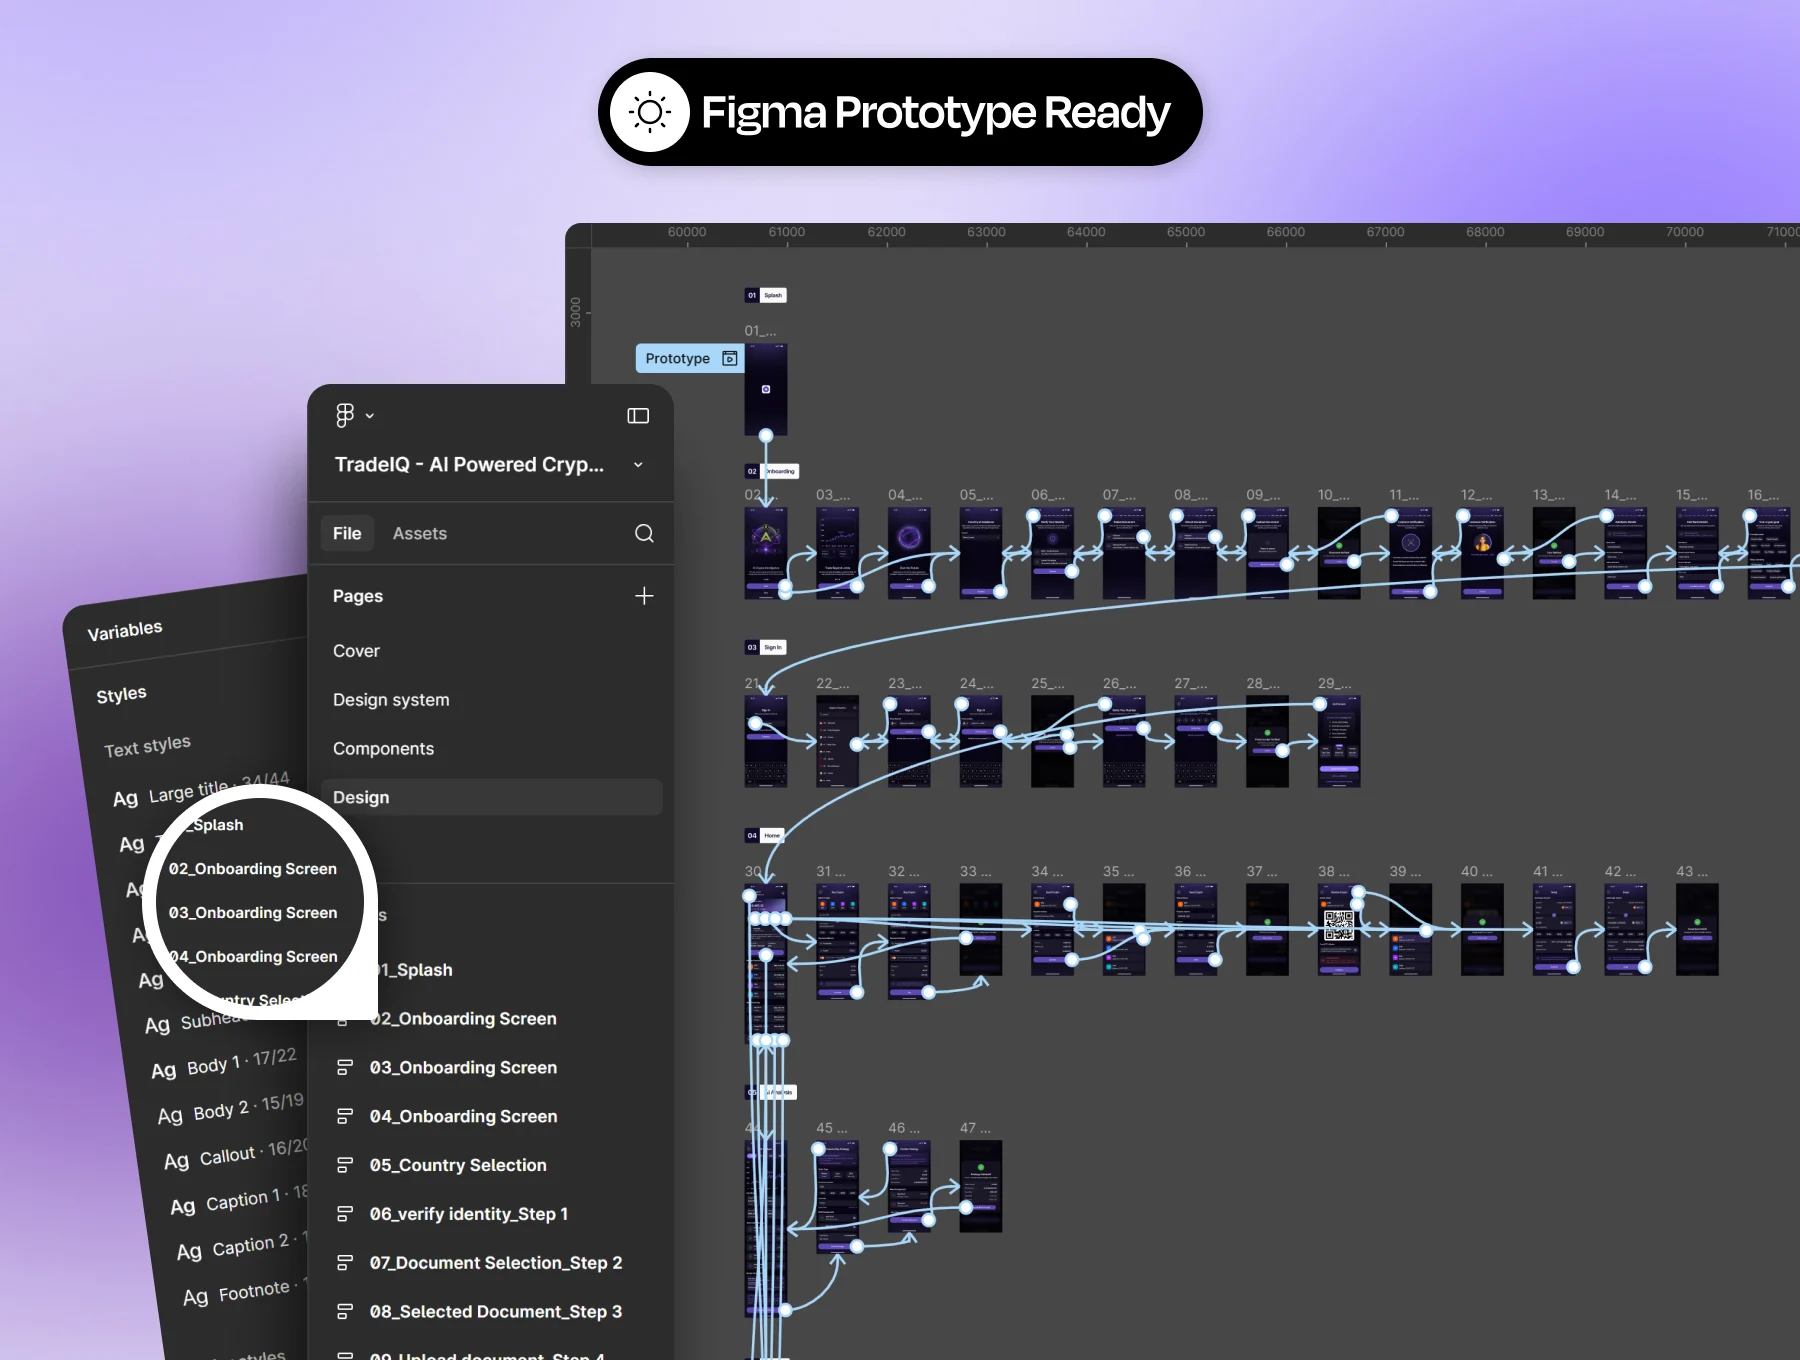1800x1360 pixels.
Task: Select frame 47 thumbnail on canvas
Action: 981,1186
